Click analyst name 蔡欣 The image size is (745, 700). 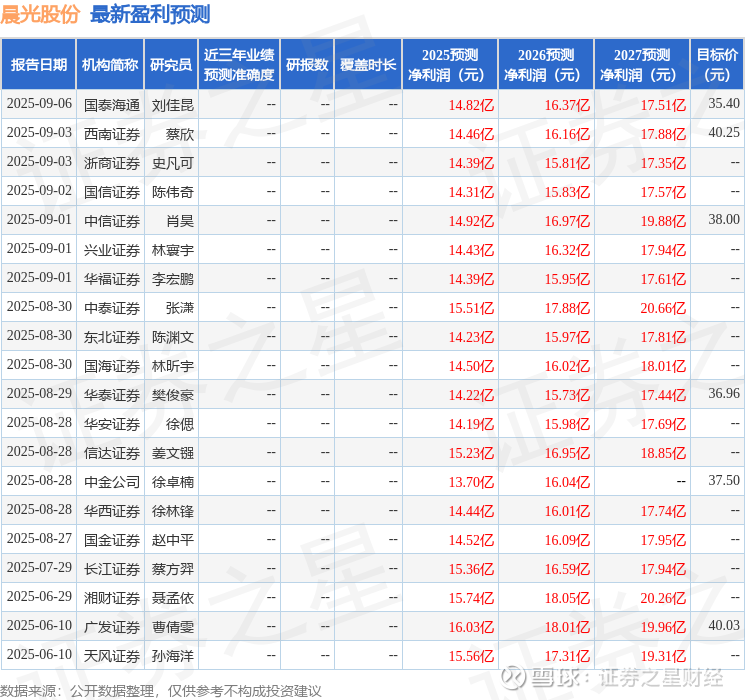180,134
